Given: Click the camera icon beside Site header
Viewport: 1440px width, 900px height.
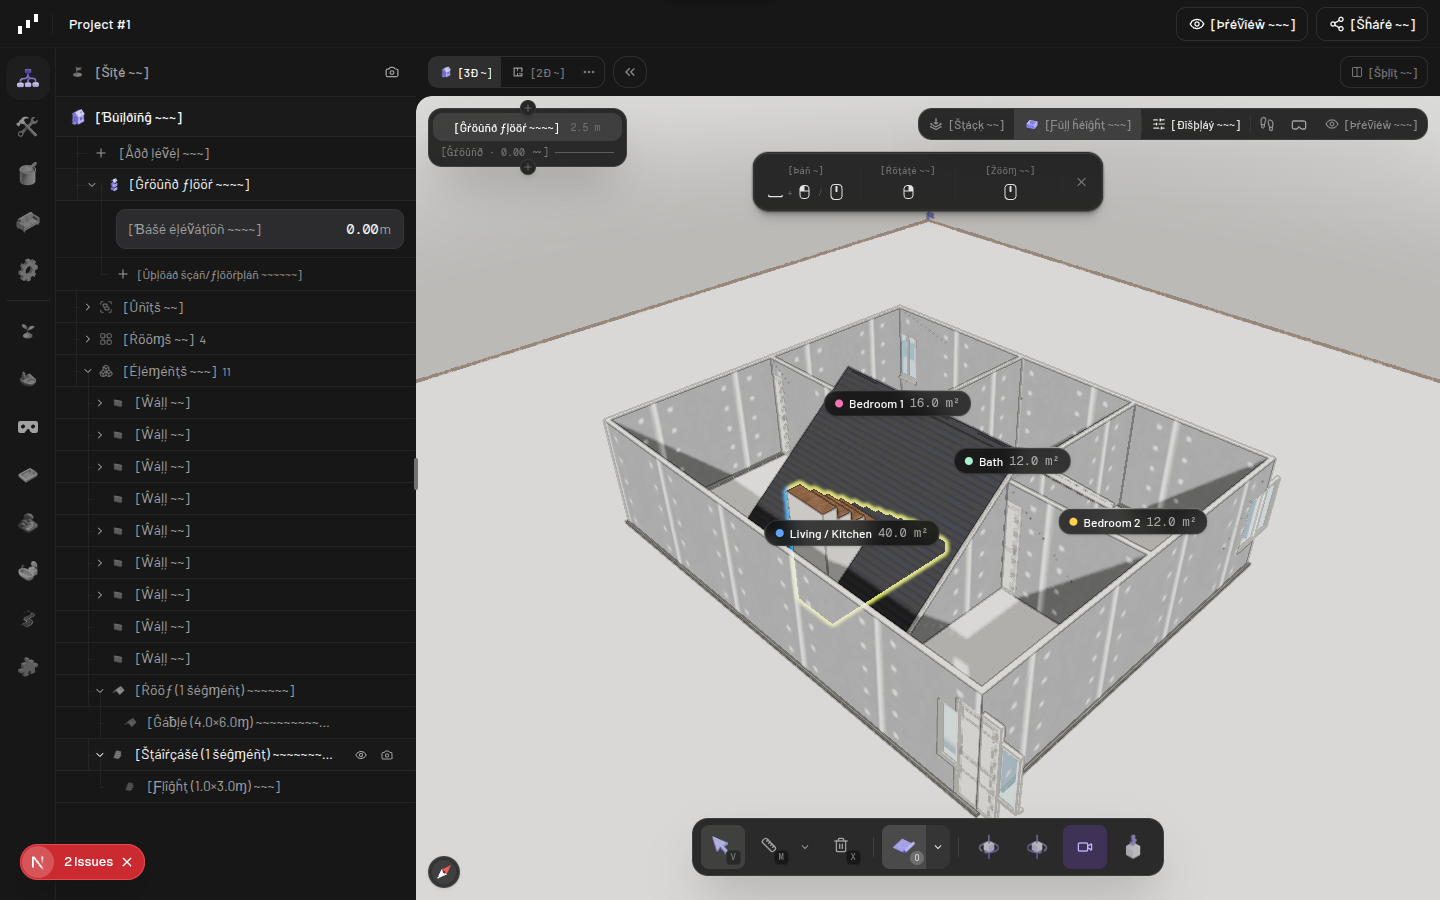Looking at the screenshot, I should coord(392,72).
